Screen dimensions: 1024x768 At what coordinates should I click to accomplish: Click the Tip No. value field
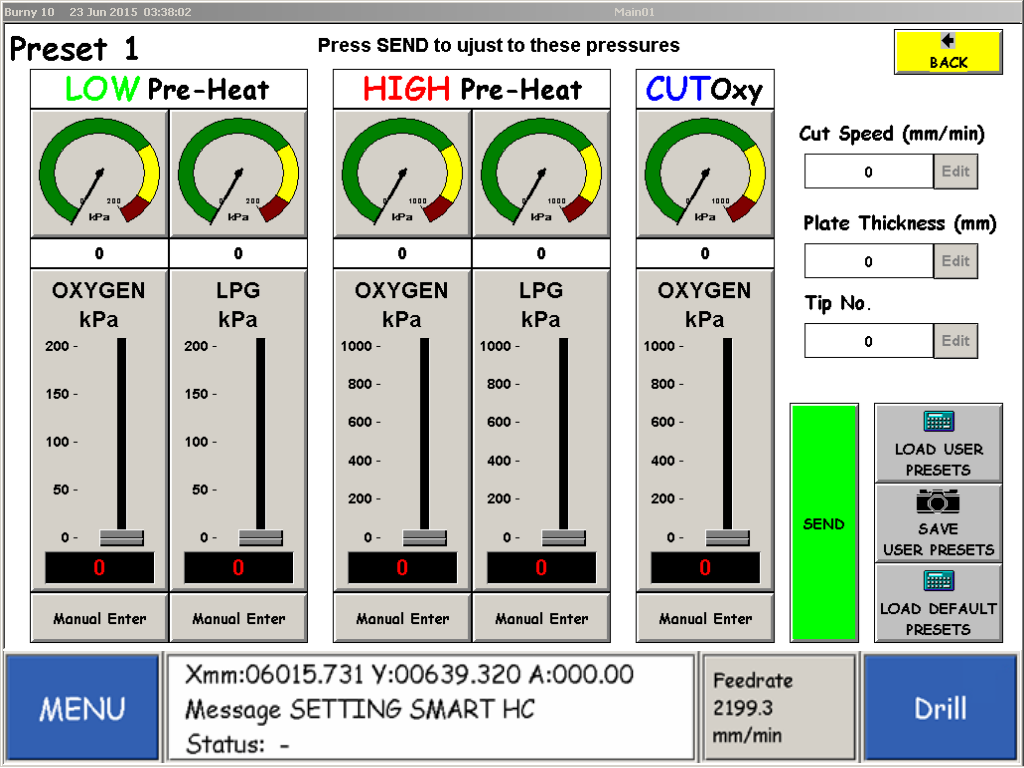[x=869, y=341]
